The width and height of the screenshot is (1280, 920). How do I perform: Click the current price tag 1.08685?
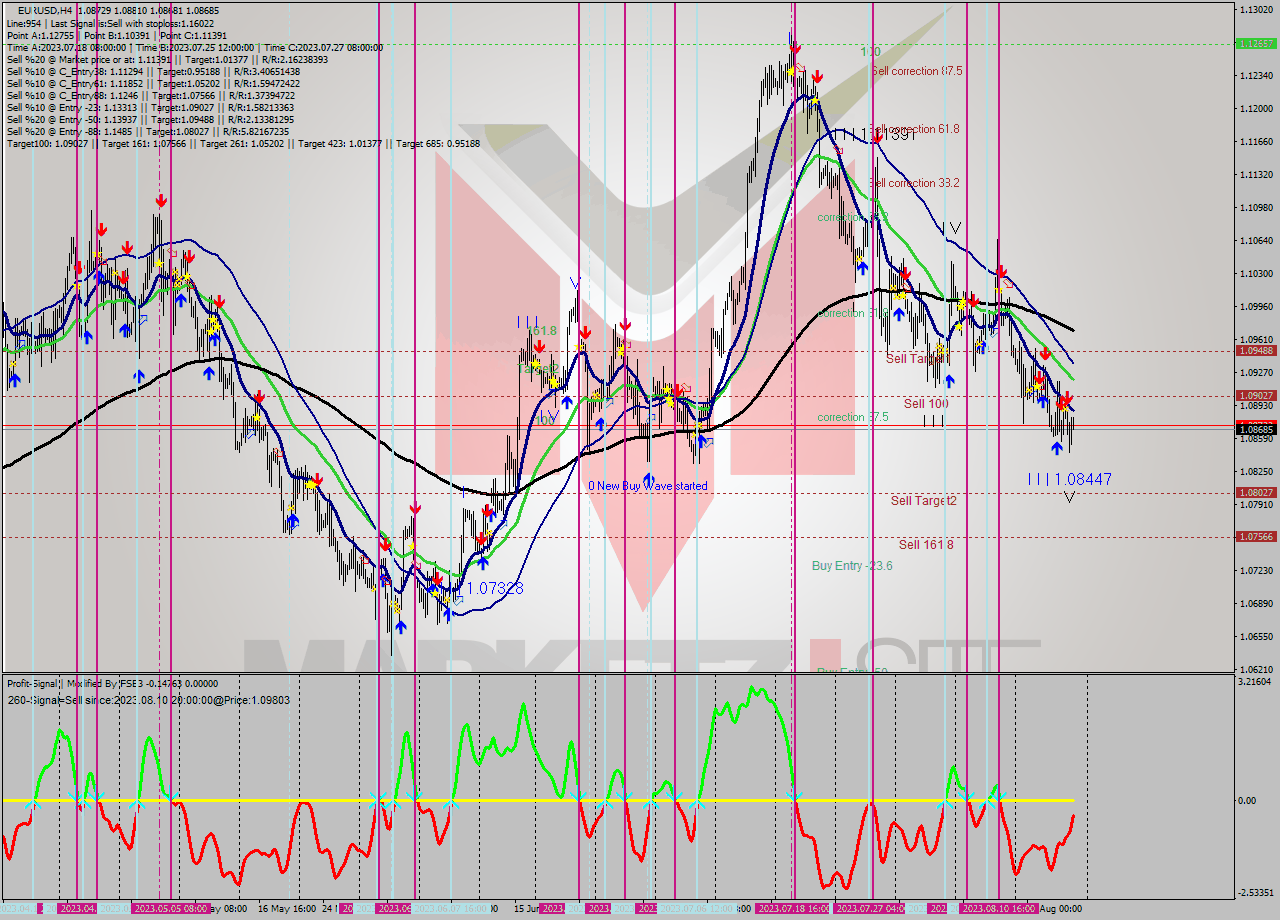click(x=1255, y=429)
